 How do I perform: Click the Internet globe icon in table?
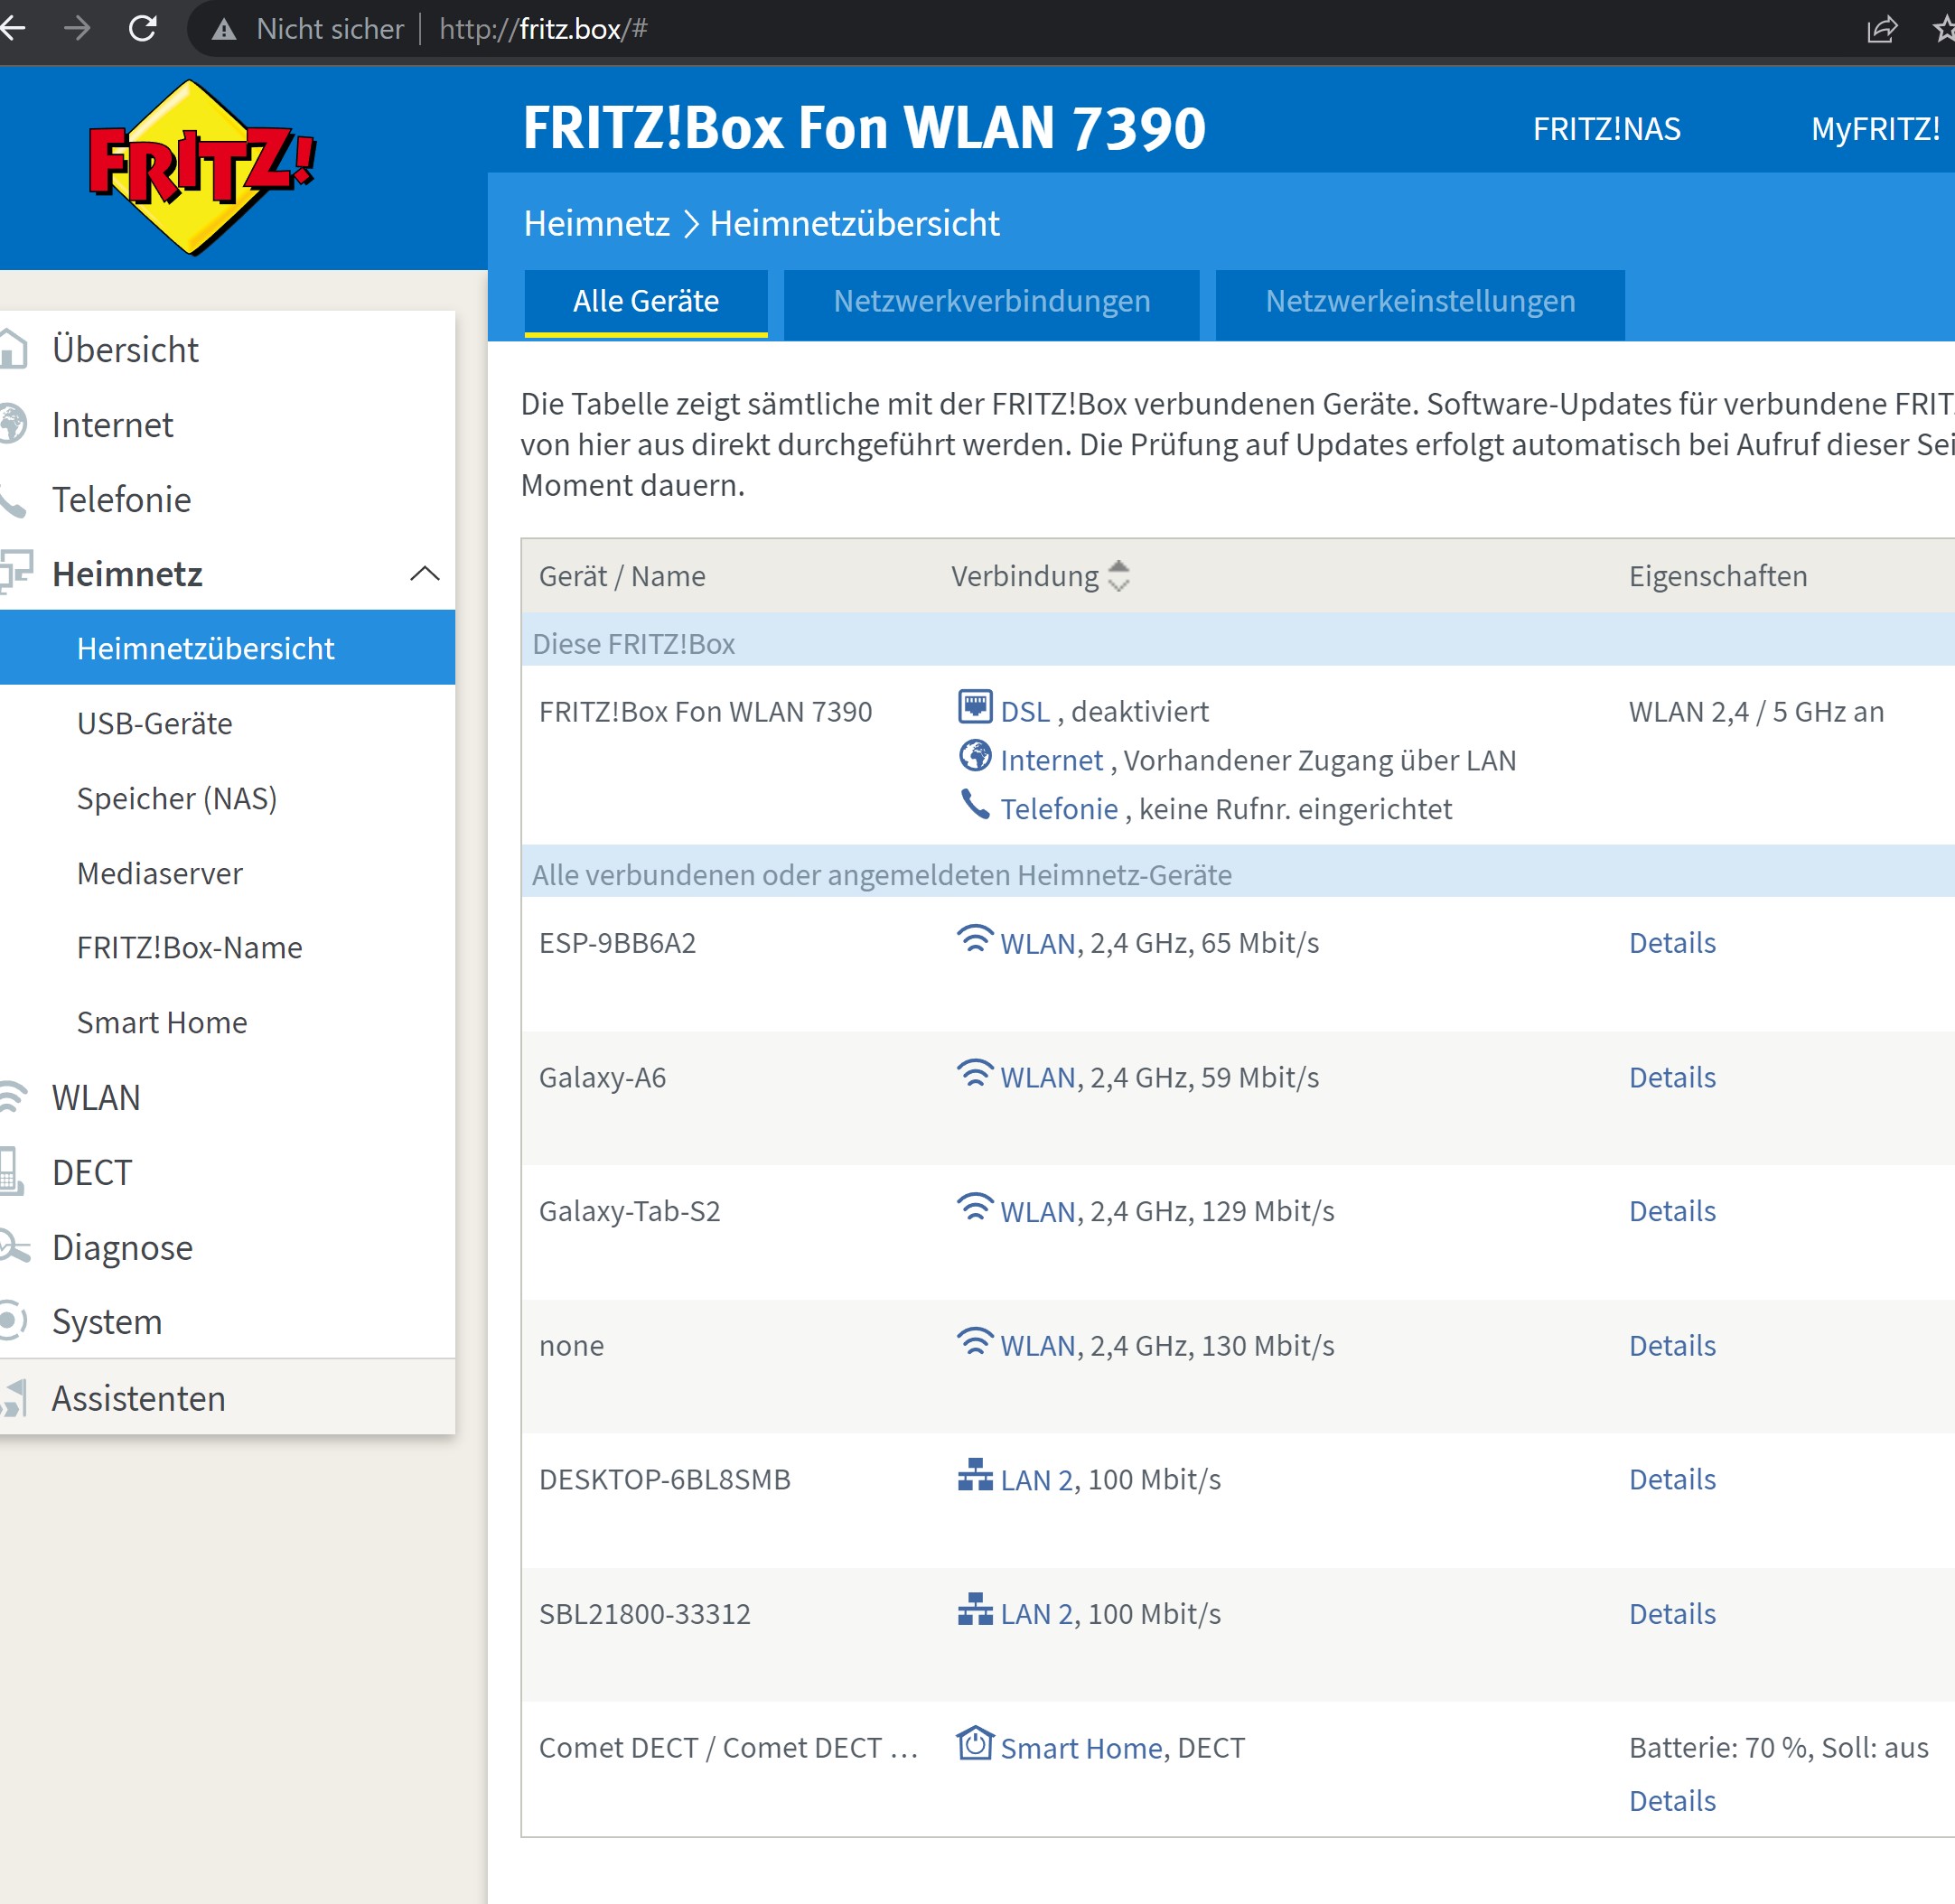coord(974,756)
